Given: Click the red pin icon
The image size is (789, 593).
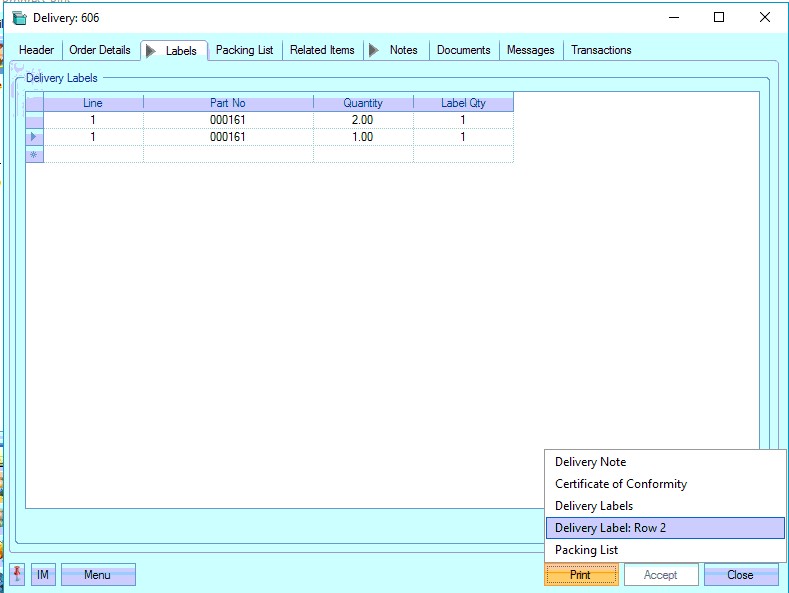Looking at the screenshot, I should tap(17, 575).
